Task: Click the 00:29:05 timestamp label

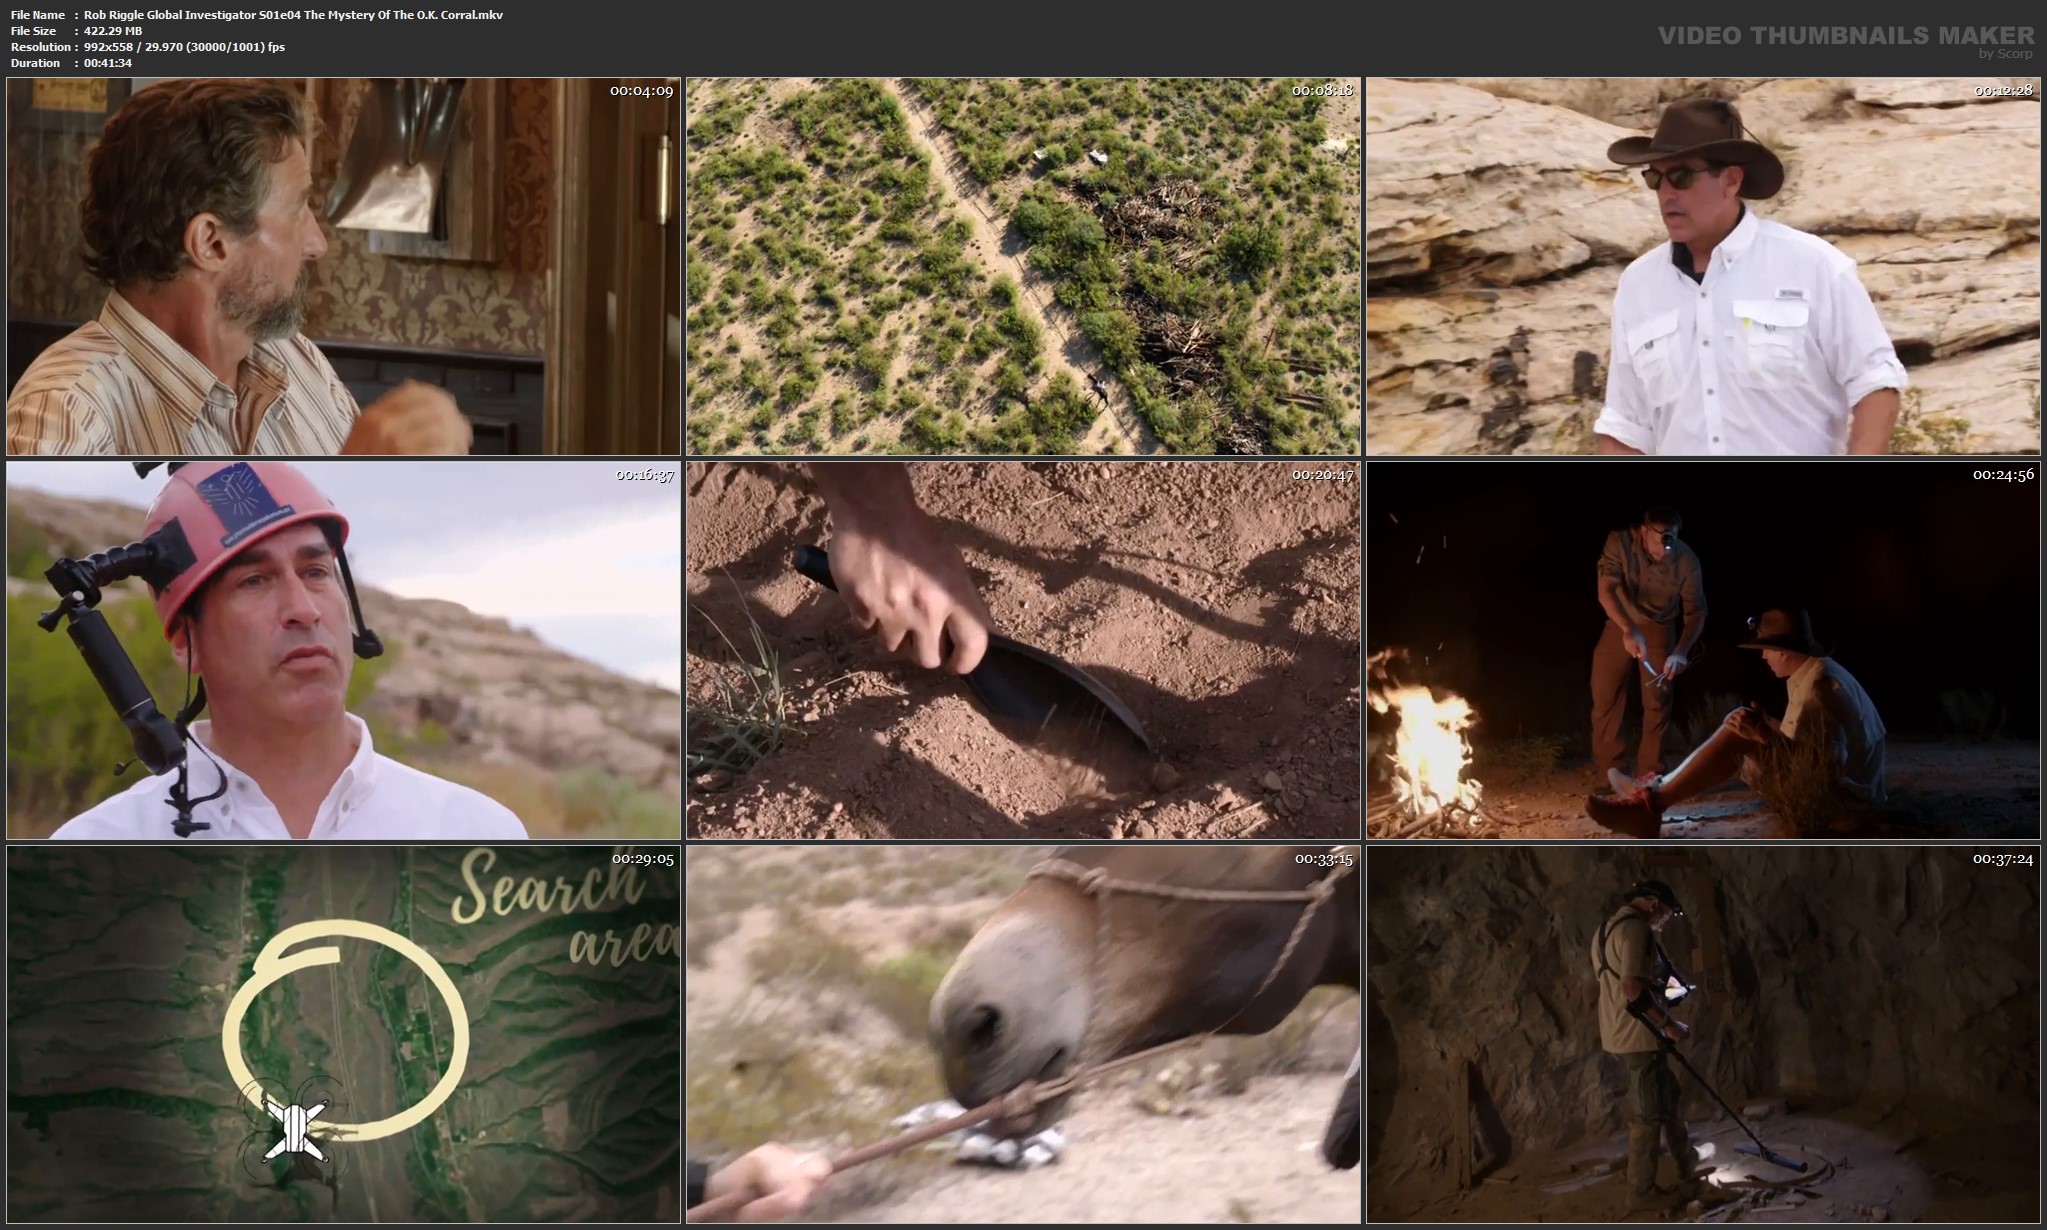Action: point(643,859)
